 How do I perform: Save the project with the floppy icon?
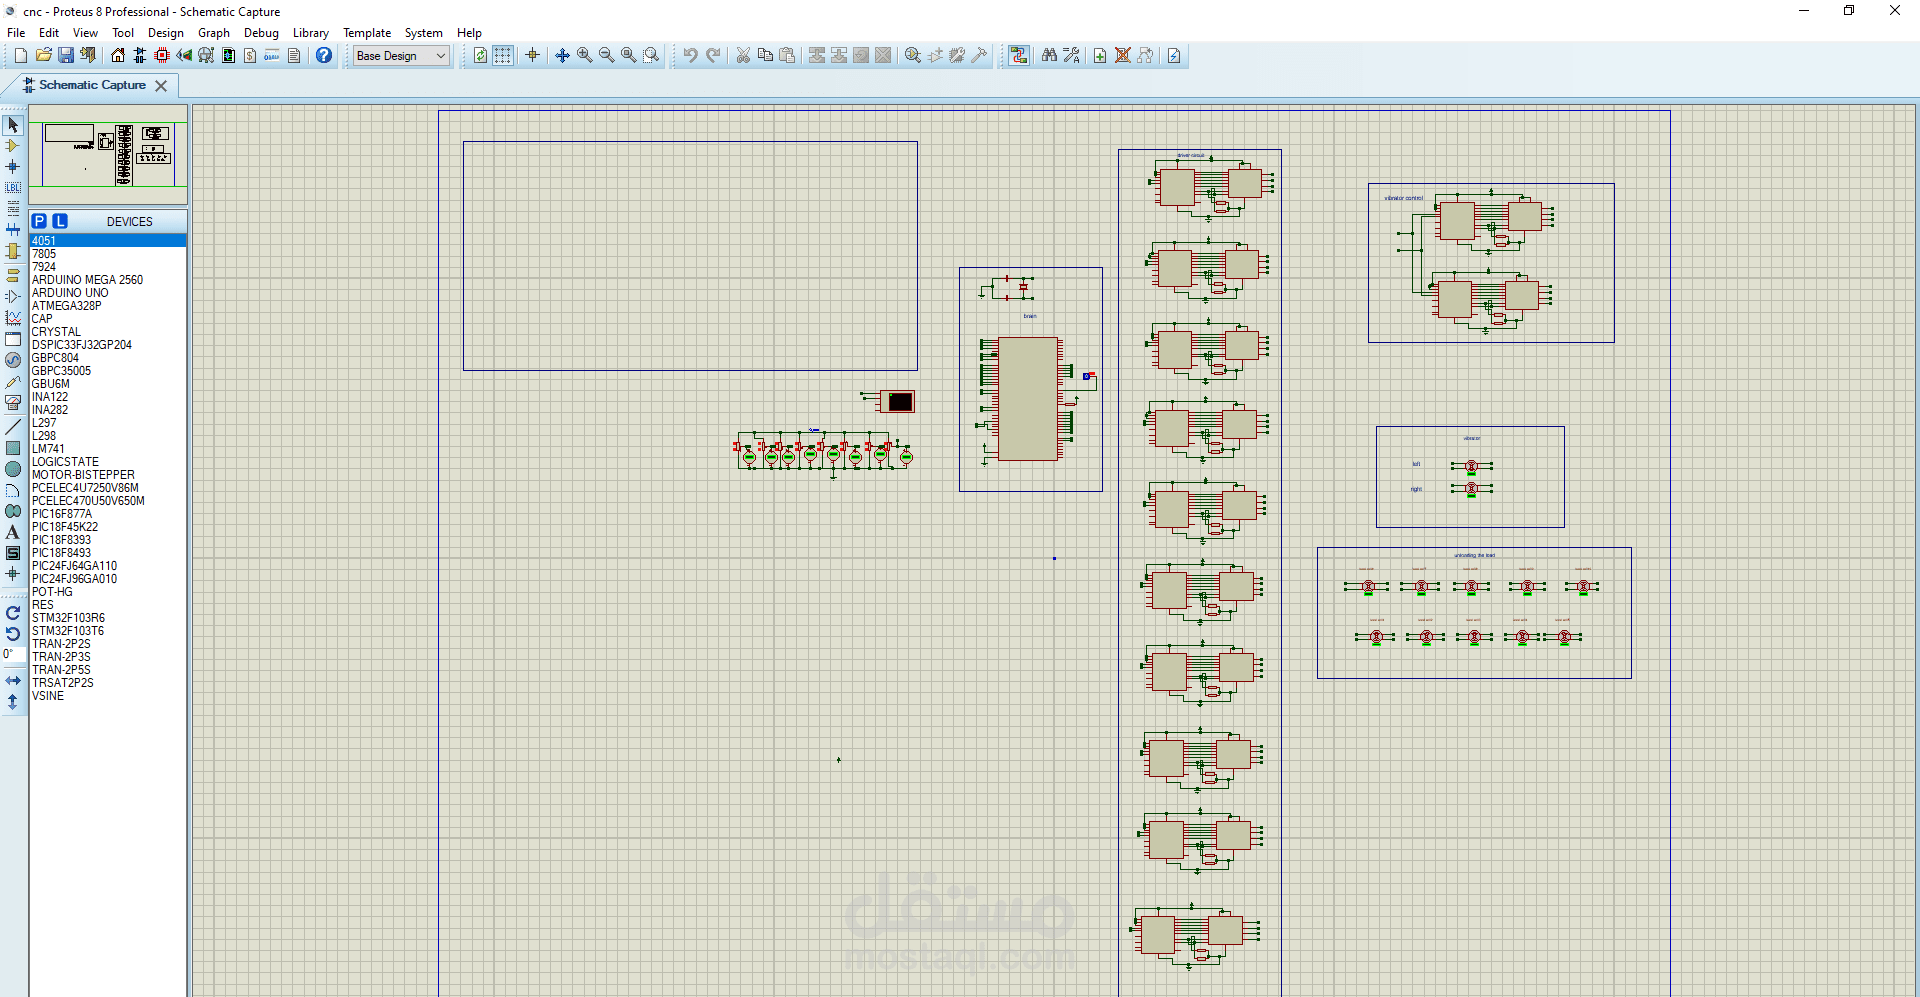tap(65, 56)
